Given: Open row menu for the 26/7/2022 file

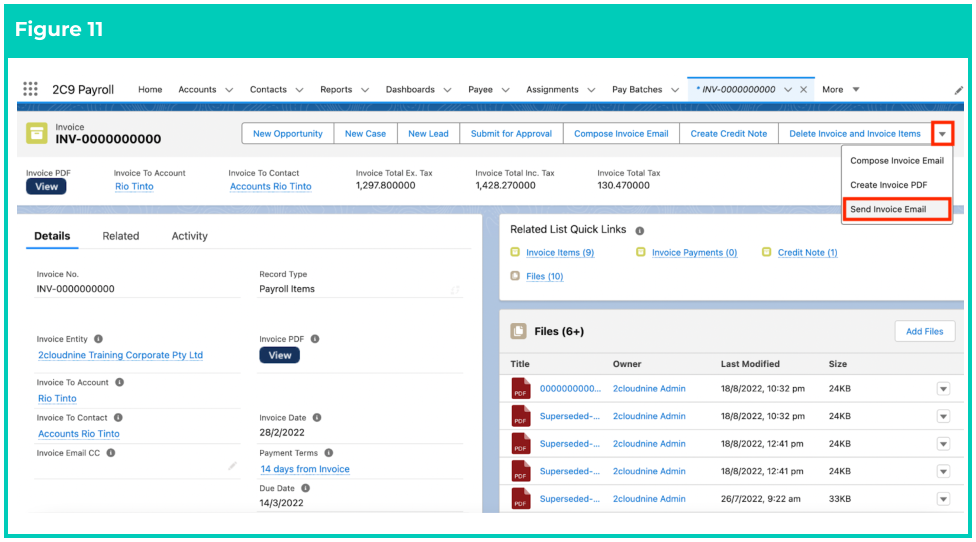Looking at the screenshot, I should point(944,499).
